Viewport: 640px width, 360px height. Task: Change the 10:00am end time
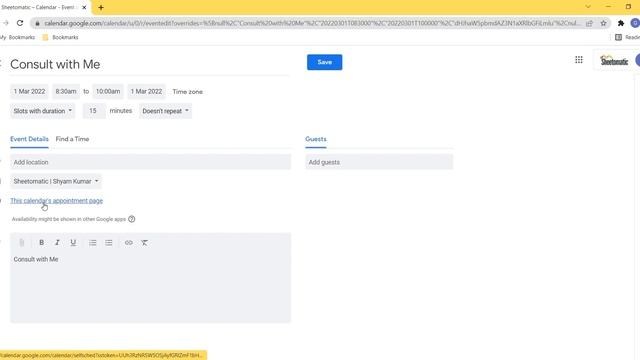(108, 91)
